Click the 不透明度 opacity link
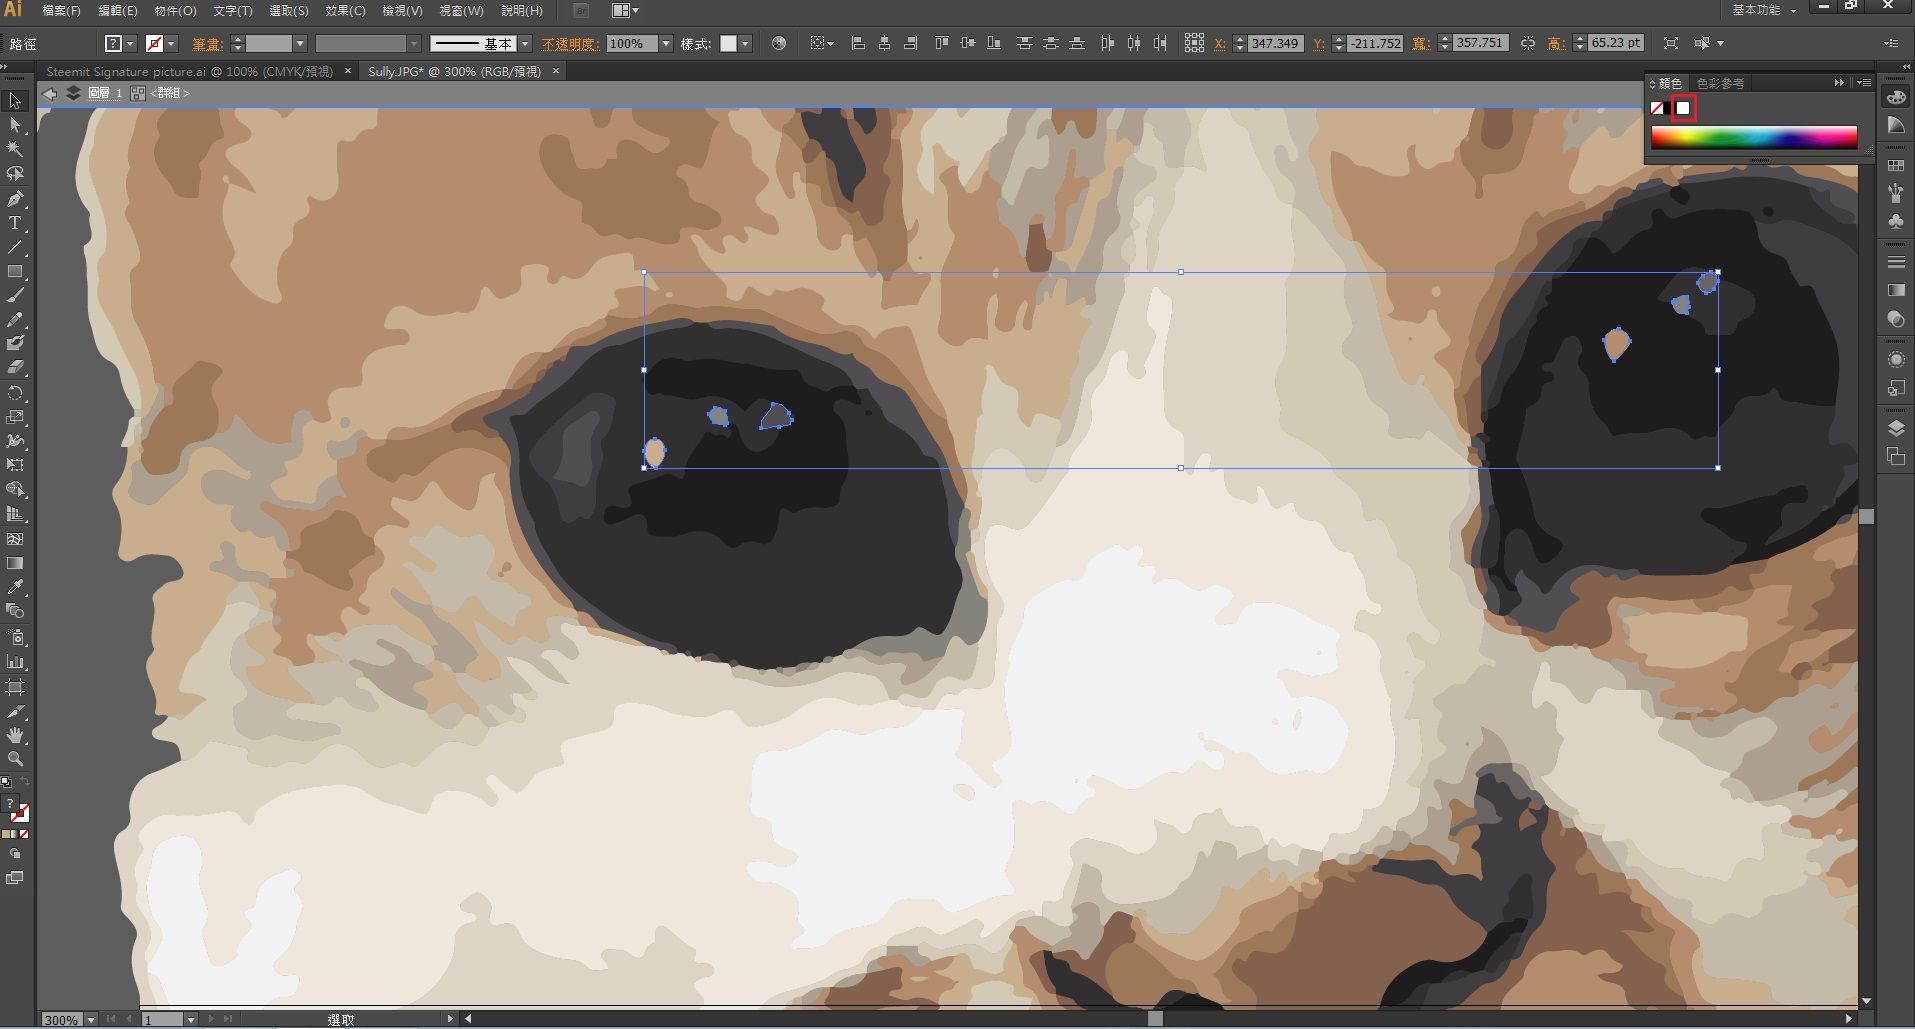Screen dimensions: 1915x1029 [x=570, y=44]
